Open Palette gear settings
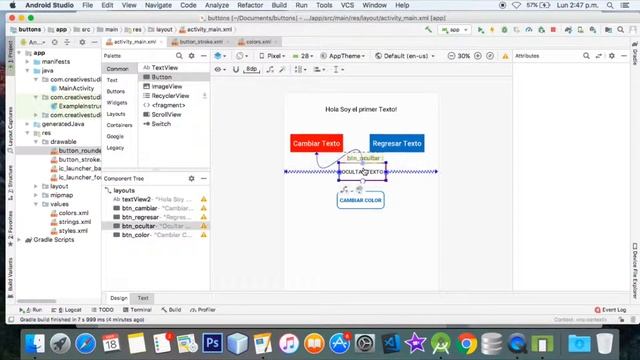The image size is (640, 360). (191, 56)
